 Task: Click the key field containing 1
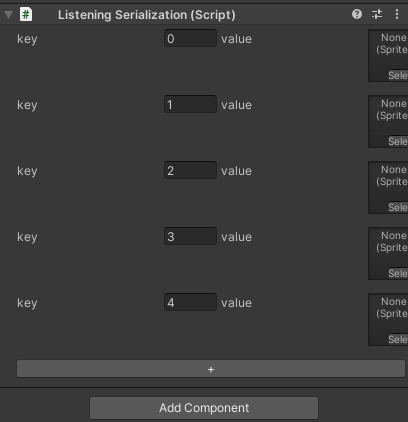point(190,104)
